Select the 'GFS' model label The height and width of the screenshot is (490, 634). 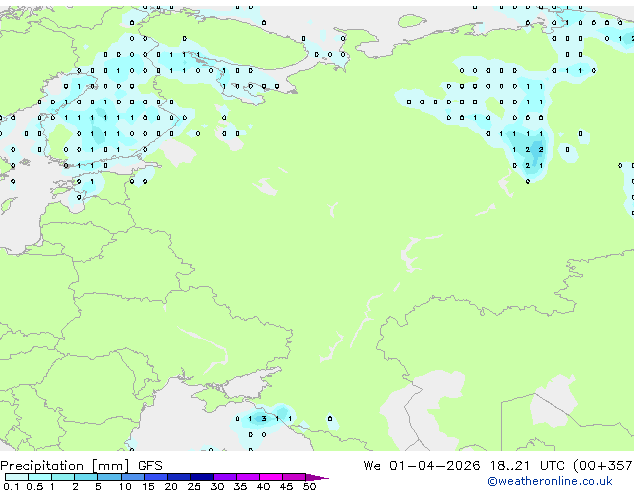click(150, 466)
